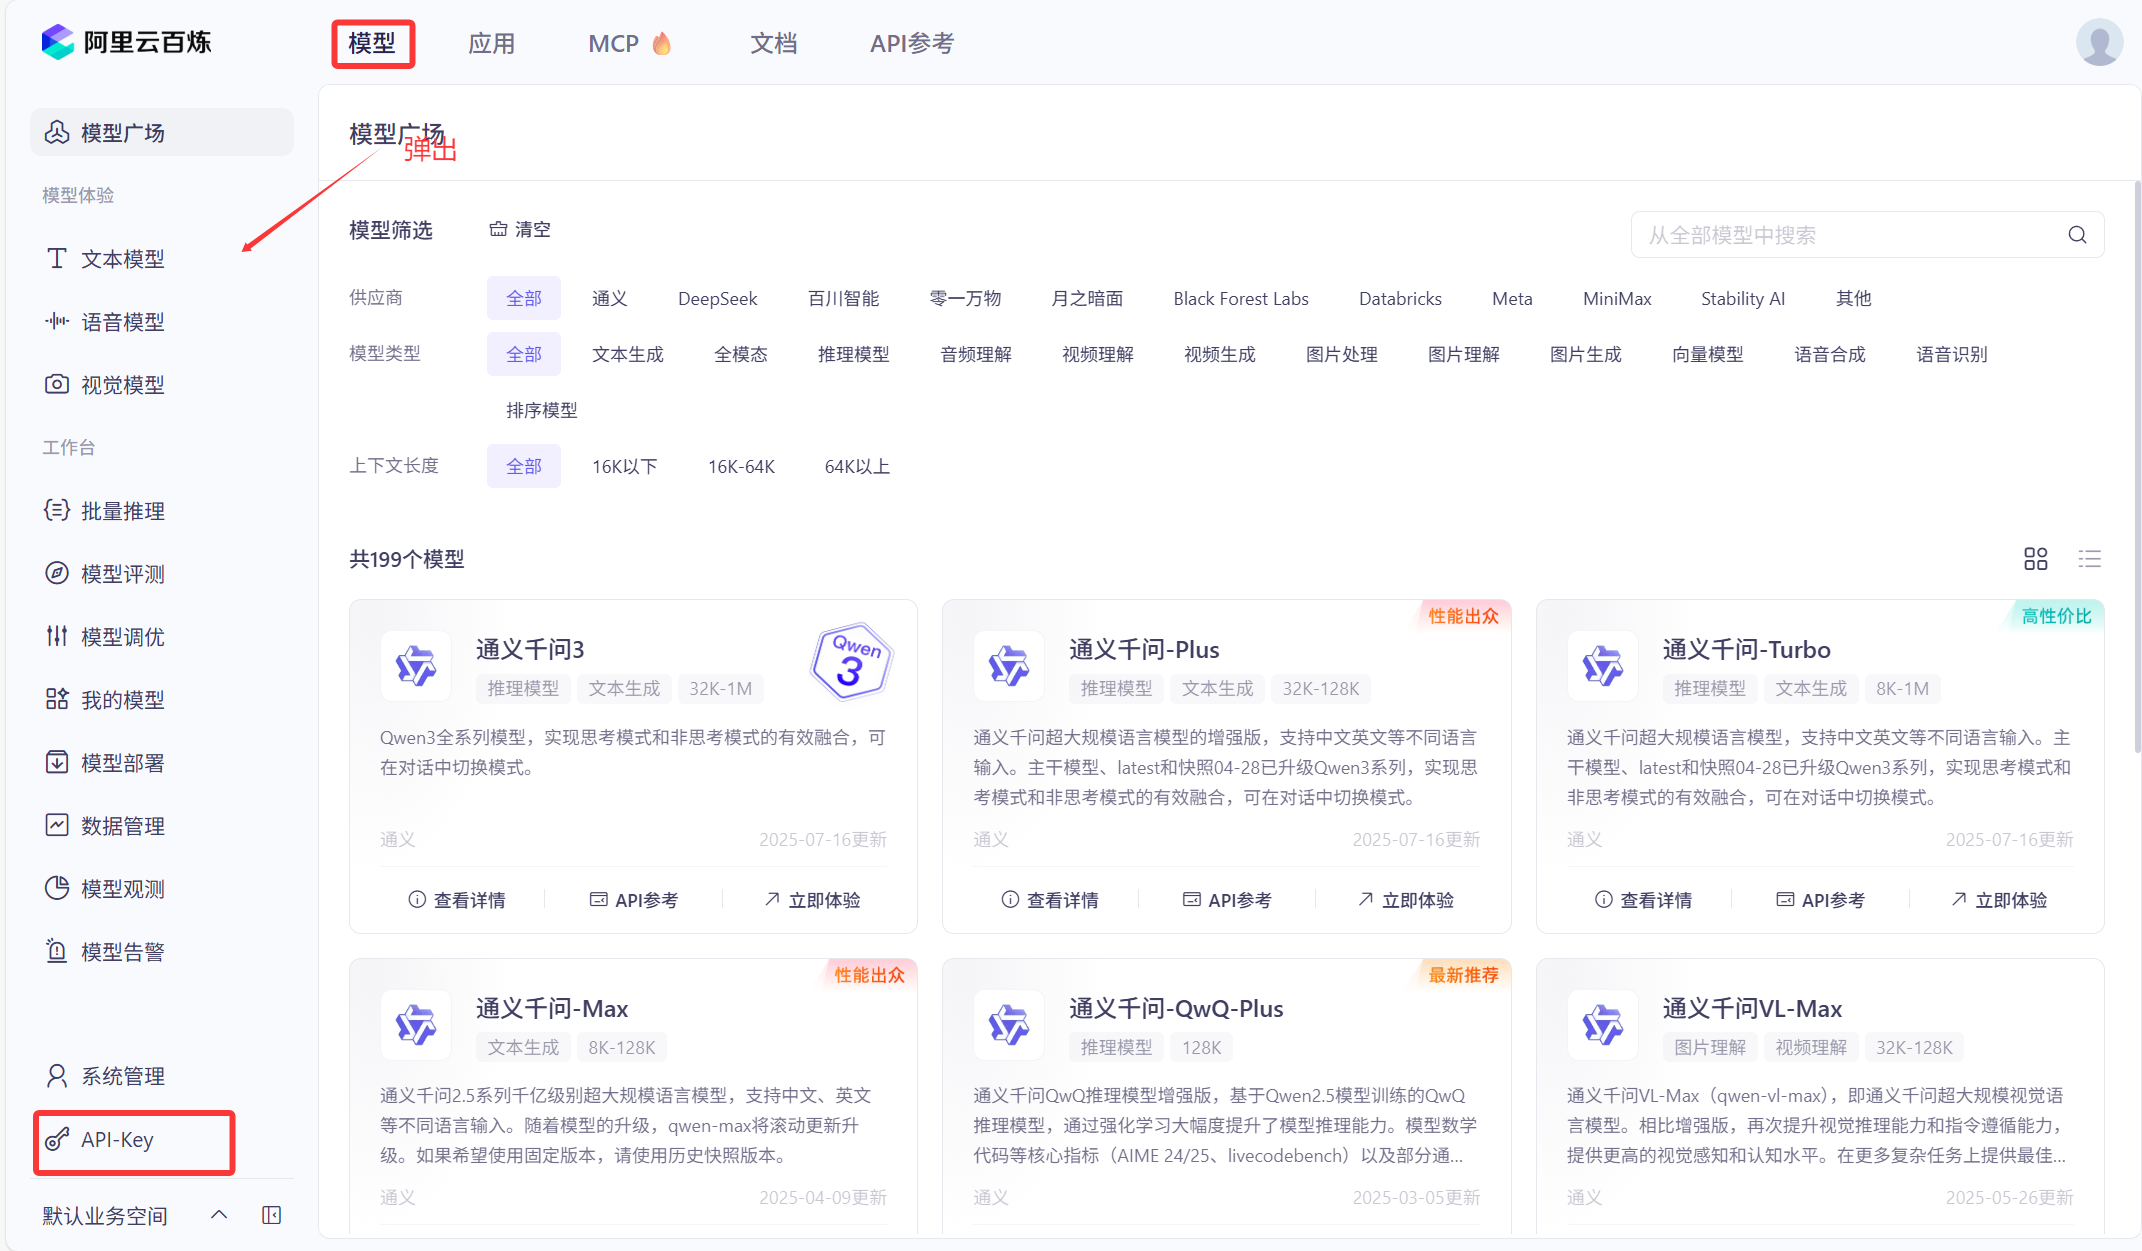Viewport: 2142px width, 1251px height.
Task: Filter supplier by Black Forest Labs
Action: (x=1240, y=298)
